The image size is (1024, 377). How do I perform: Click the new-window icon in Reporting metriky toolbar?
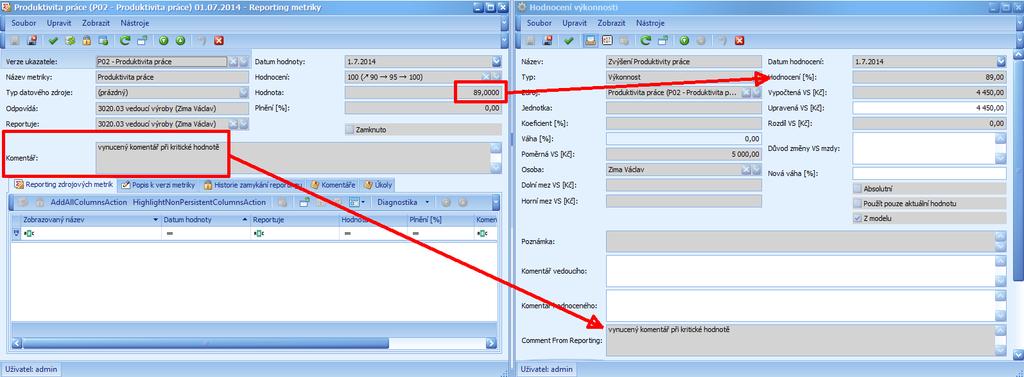click(x=141, y=41)
